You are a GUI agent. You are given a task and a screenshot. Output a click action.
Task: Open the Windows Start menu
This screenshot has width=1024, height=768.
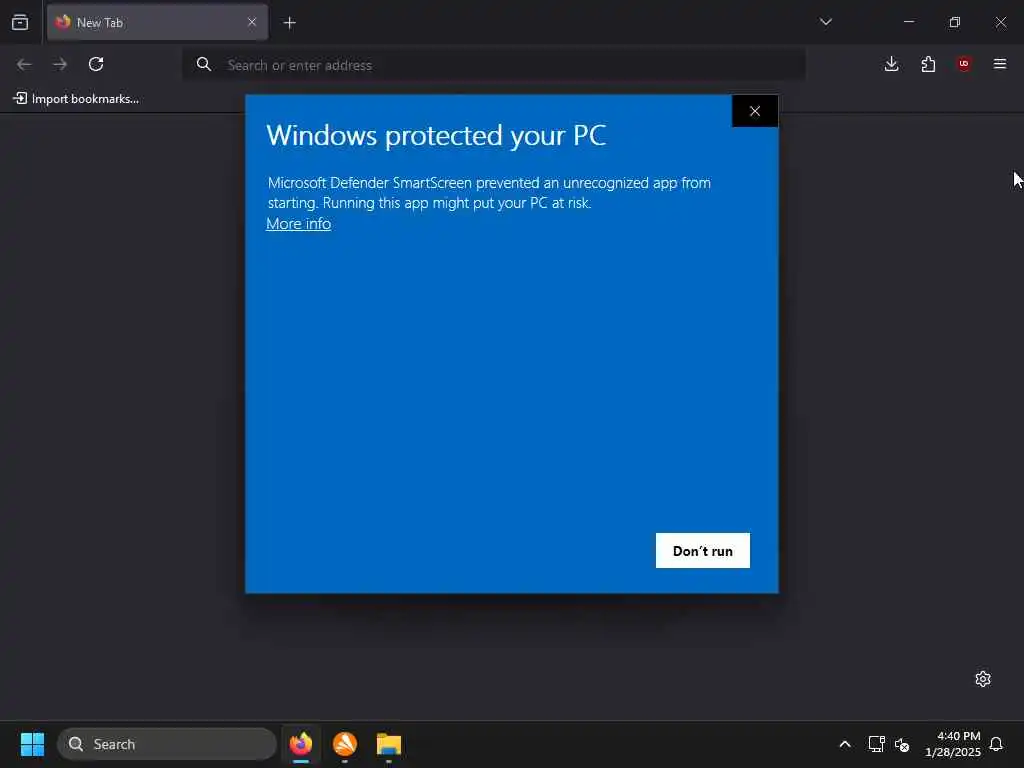click(x=32, y=744)
